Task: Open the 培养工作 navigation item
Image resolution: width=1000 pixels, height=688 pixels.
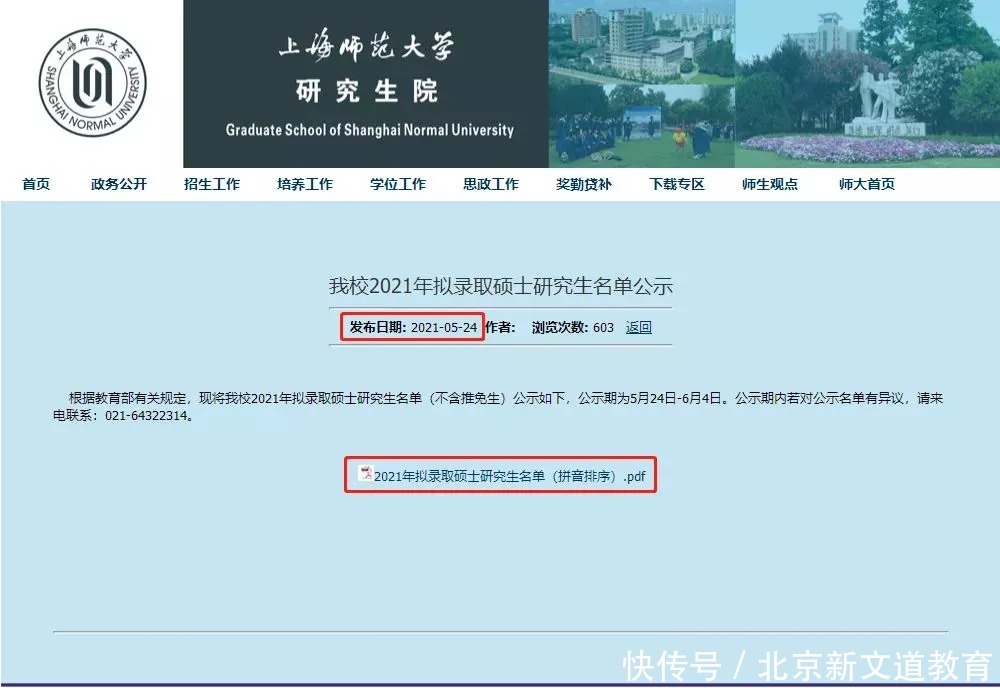Action: (x=304, y=183)
